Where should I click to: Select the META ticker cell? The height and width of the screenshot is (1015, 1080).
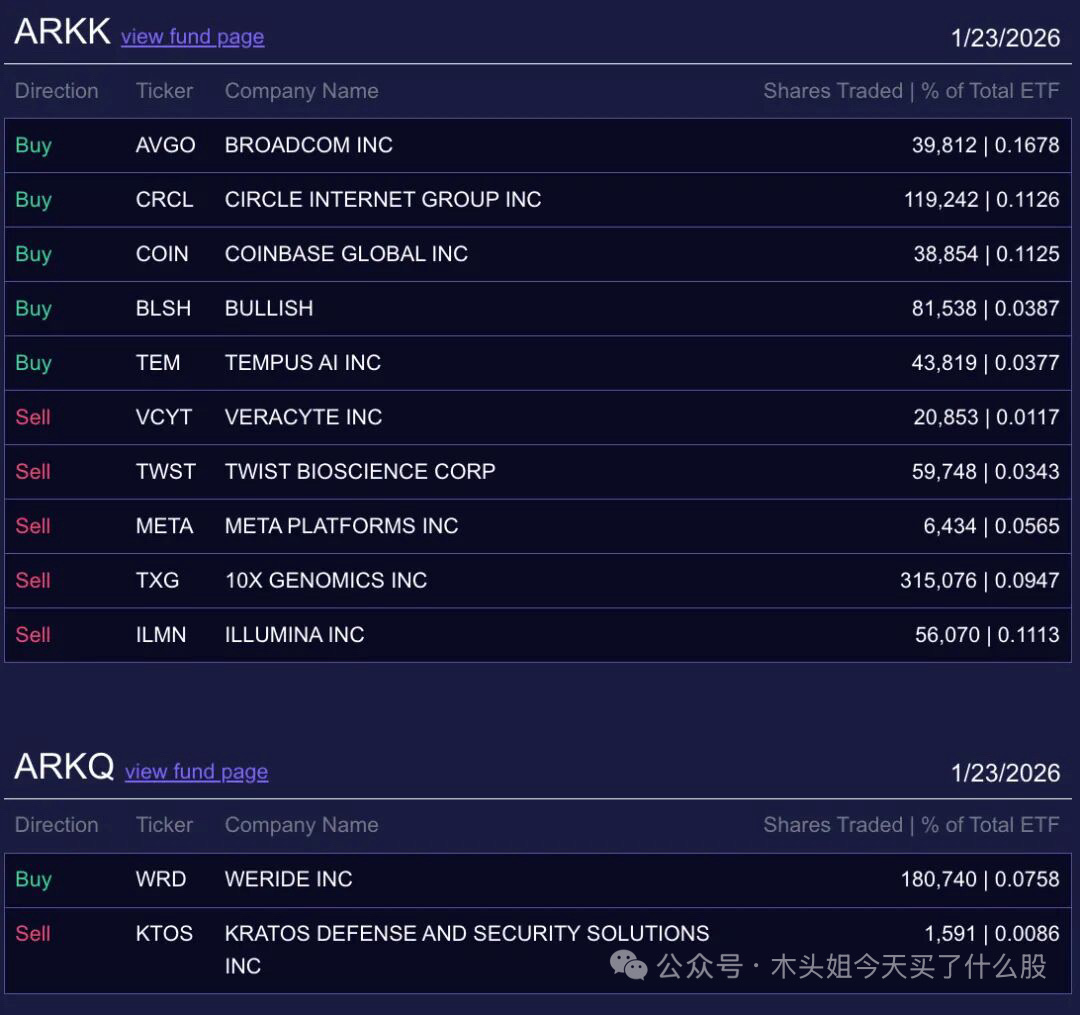[164, 526]
